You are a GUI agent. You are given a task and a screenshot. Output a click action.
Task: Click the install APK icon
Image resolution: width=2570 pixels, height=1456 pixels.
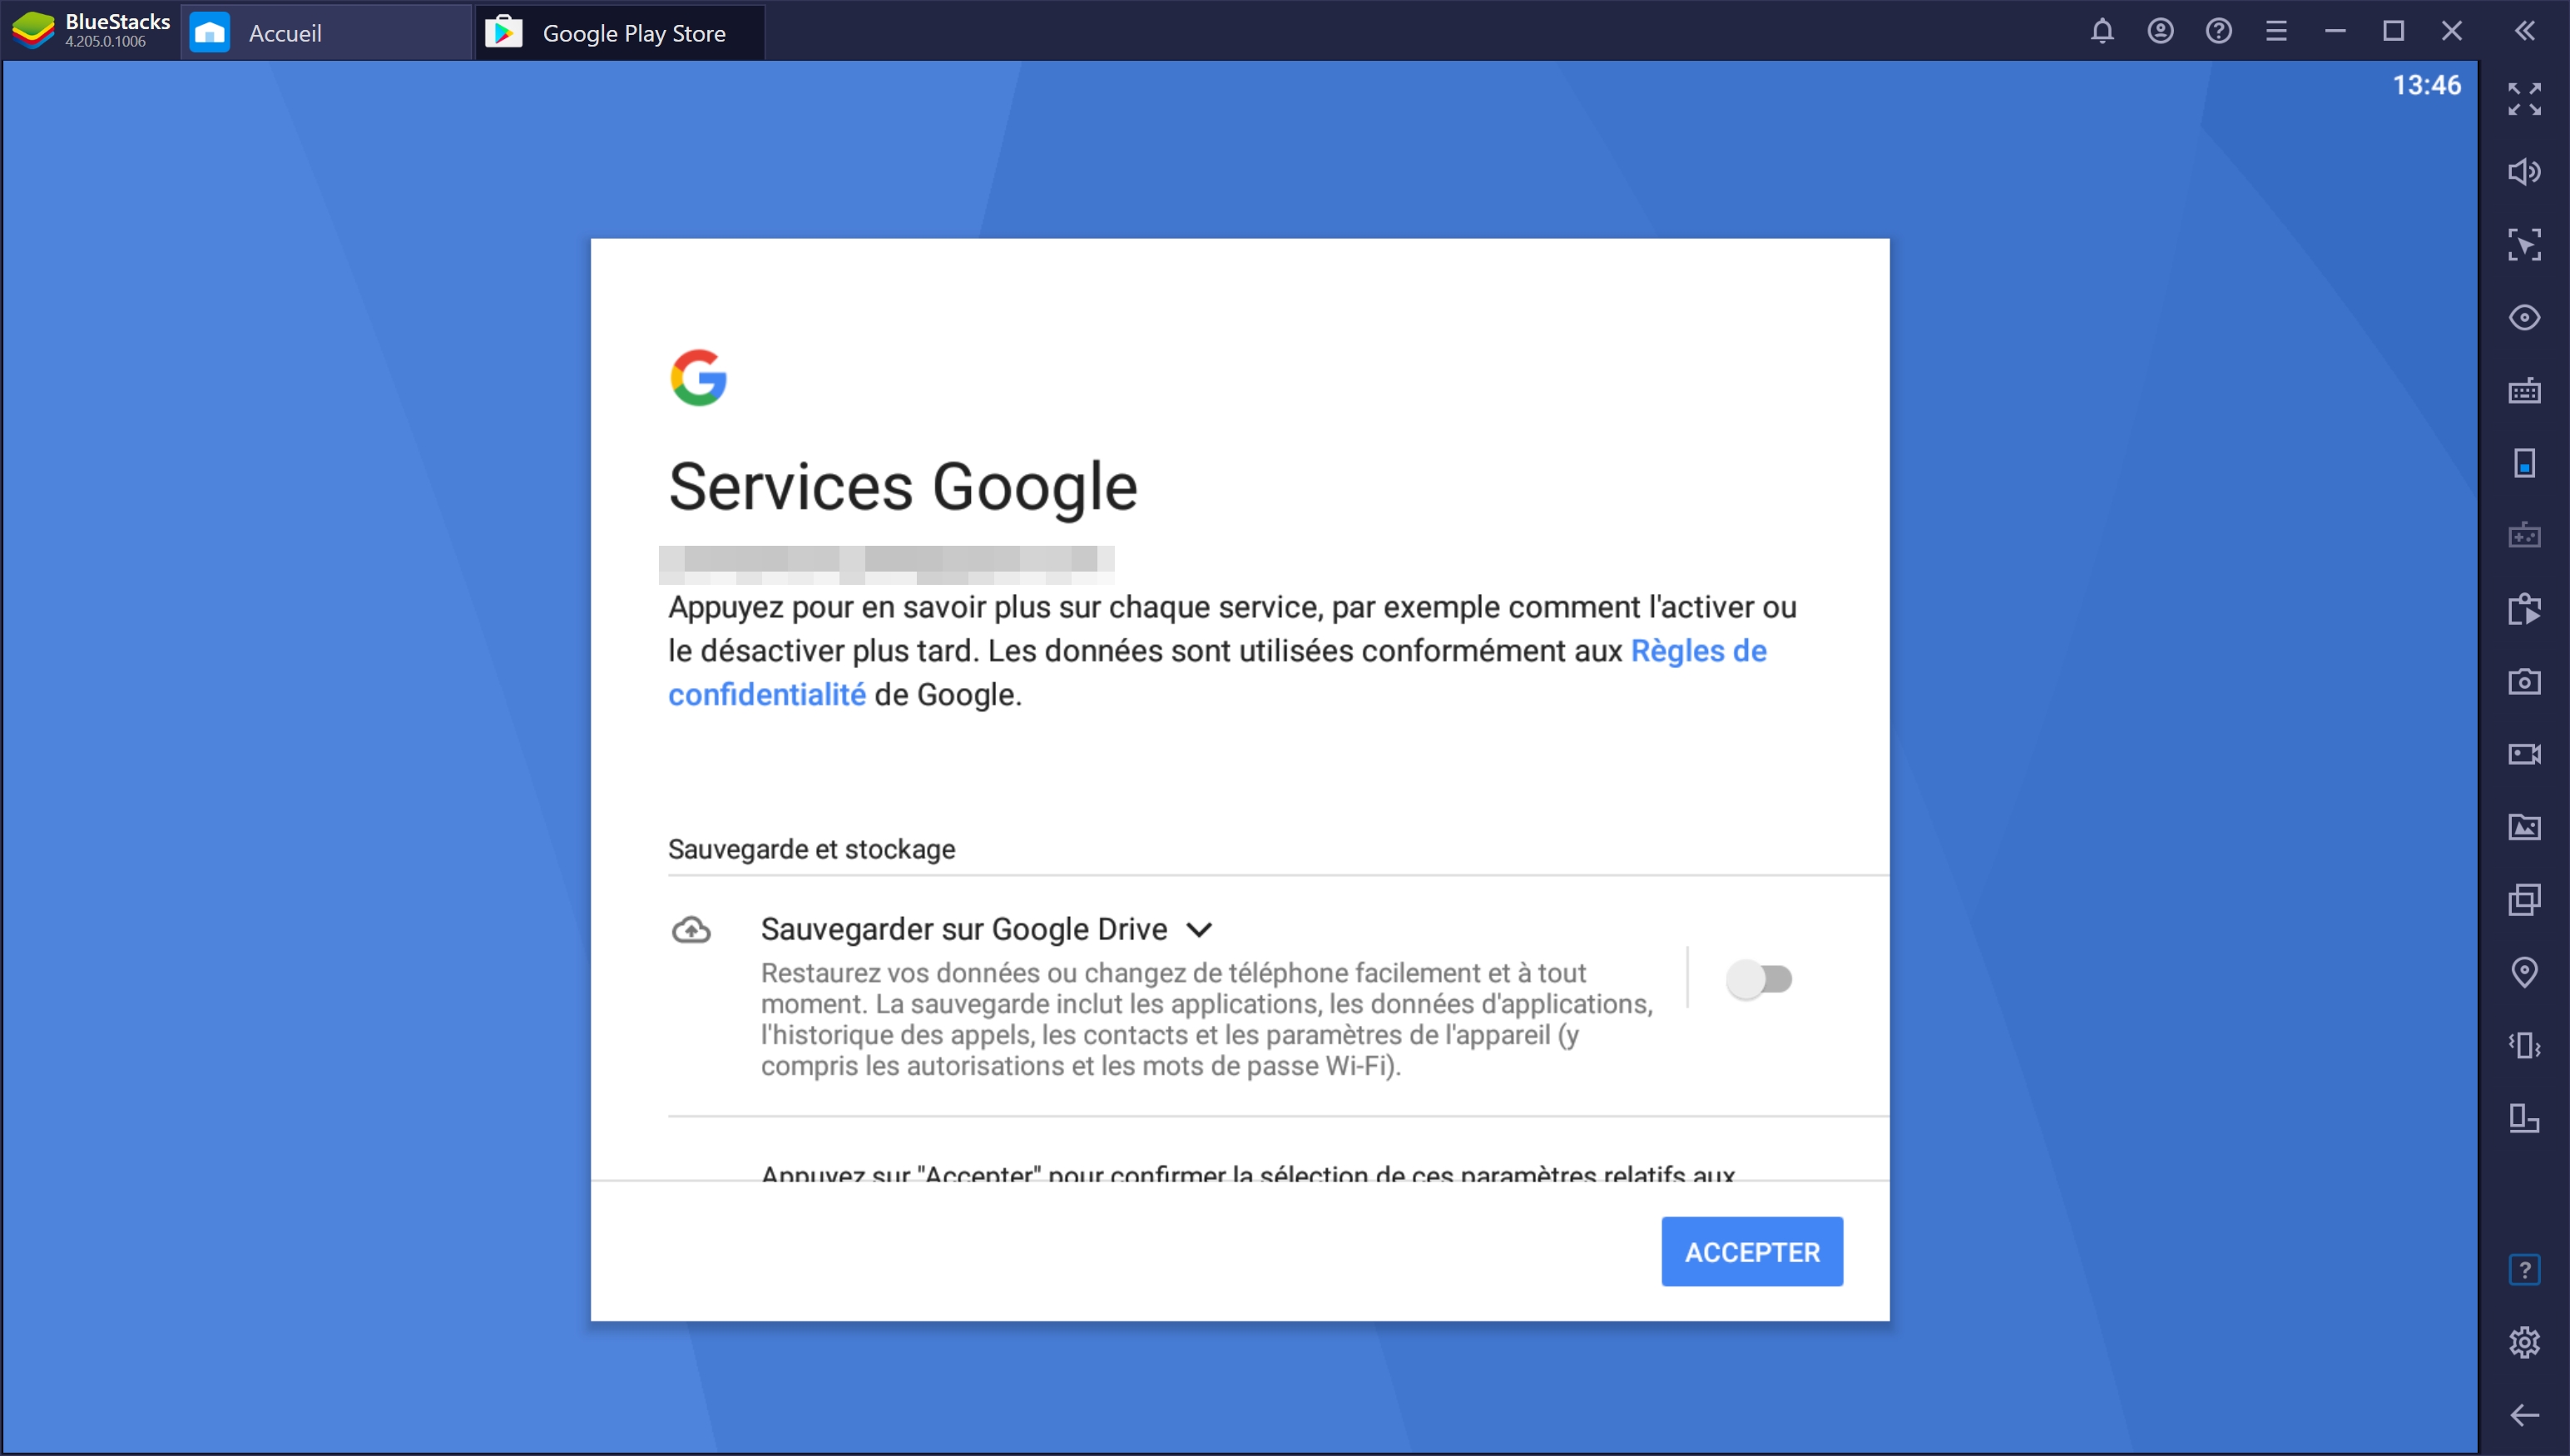pos(2524,609)
